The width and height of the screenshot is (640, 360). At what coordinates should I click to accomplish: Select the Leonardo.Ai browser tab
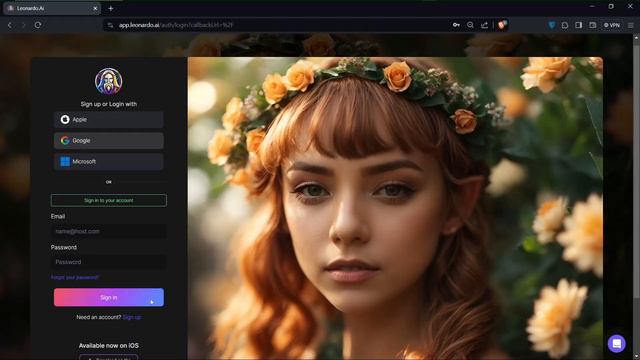(x=52, y=8)
